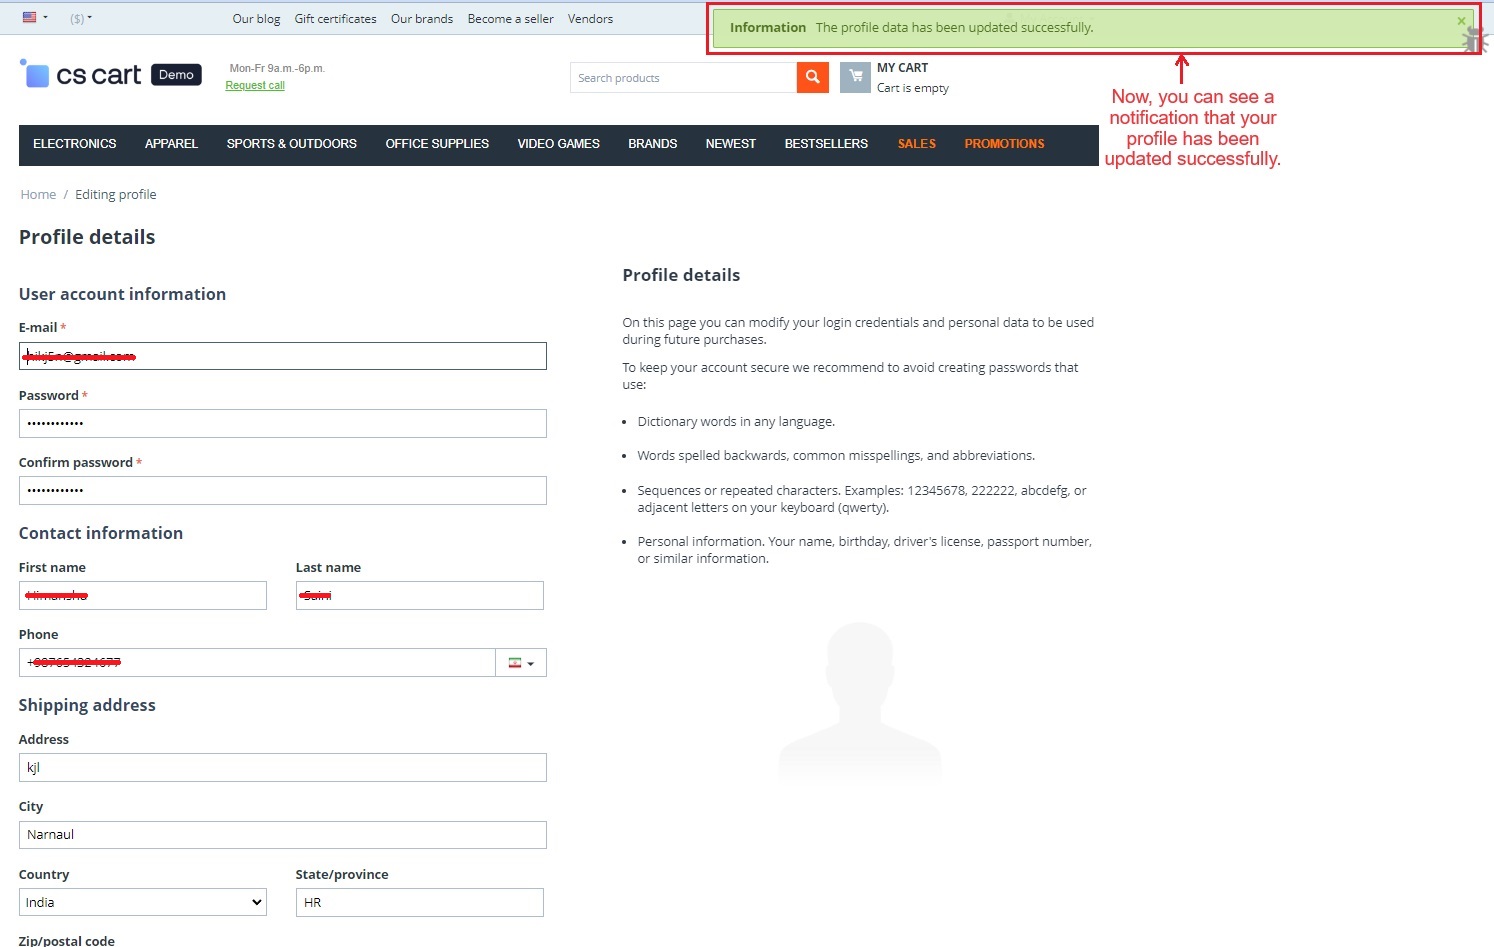1494x947 pixels.
Task: Open the shopping cart icon
Action: point(855,77)
